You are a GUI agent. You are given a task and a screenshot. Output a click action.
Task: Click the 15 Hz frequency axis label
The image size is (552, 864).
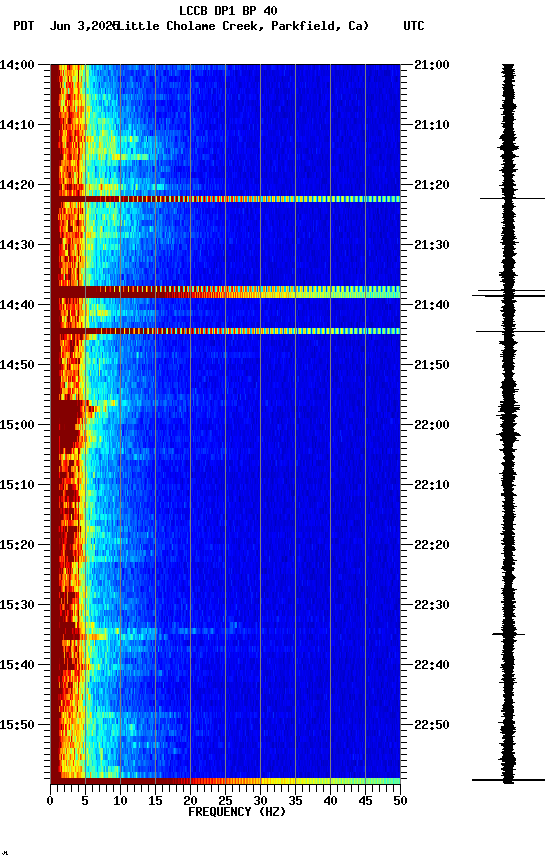155,801
